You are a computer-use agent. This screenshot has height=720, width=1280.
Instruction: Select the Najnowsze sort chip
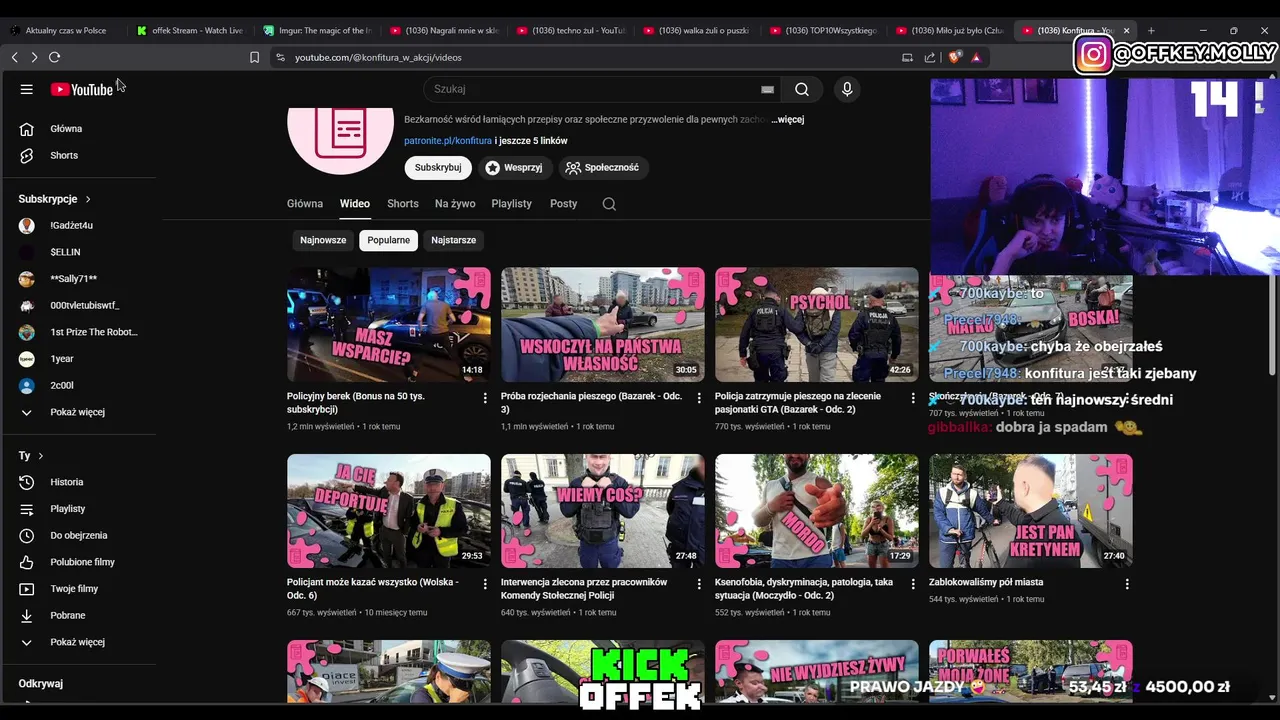[323, 240]
